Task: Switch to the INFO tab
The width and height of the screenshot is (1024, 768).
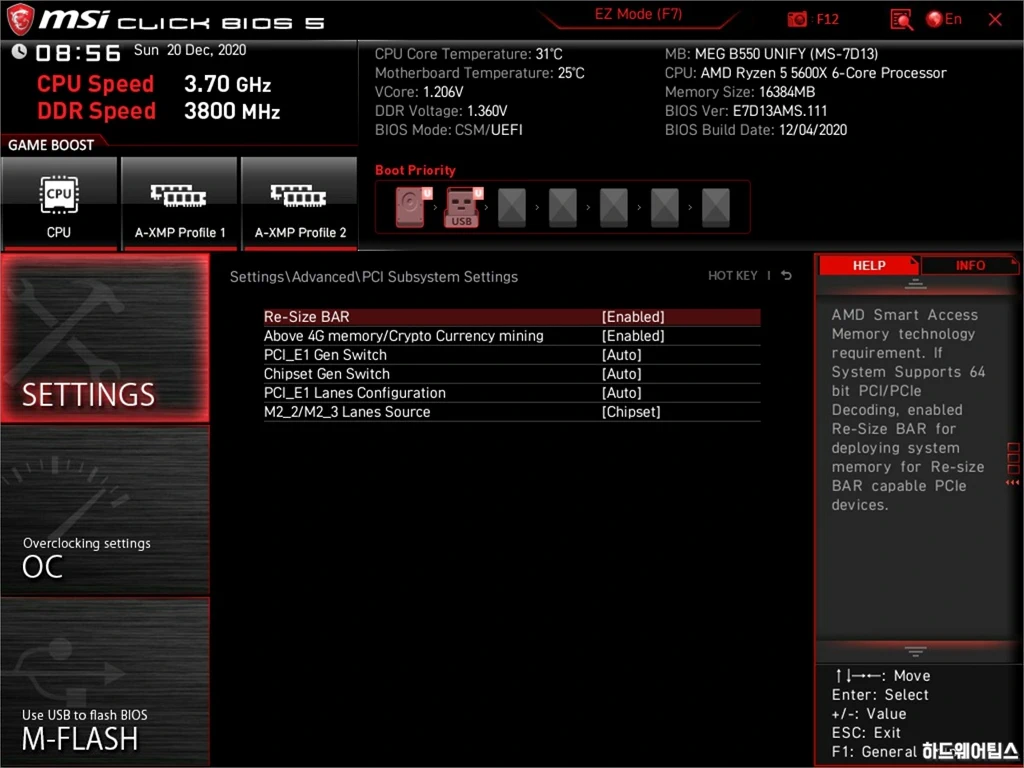Action: [970, 265]
